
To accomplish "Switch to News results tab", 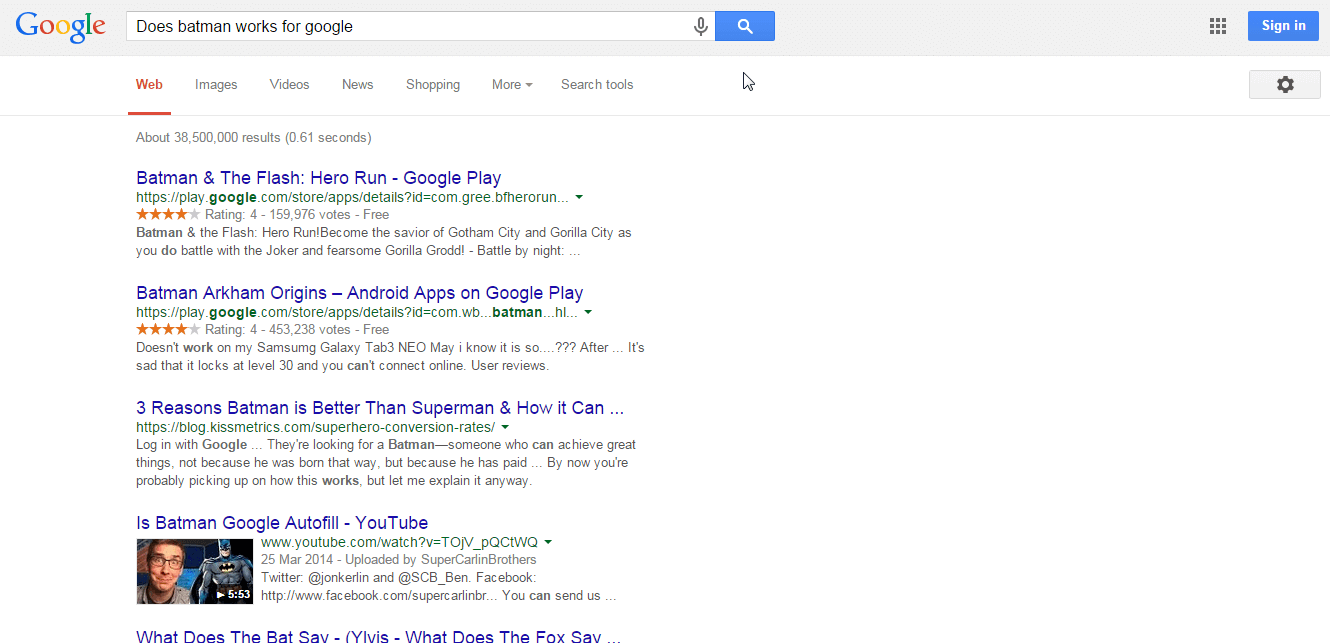I will pos(357,85).
